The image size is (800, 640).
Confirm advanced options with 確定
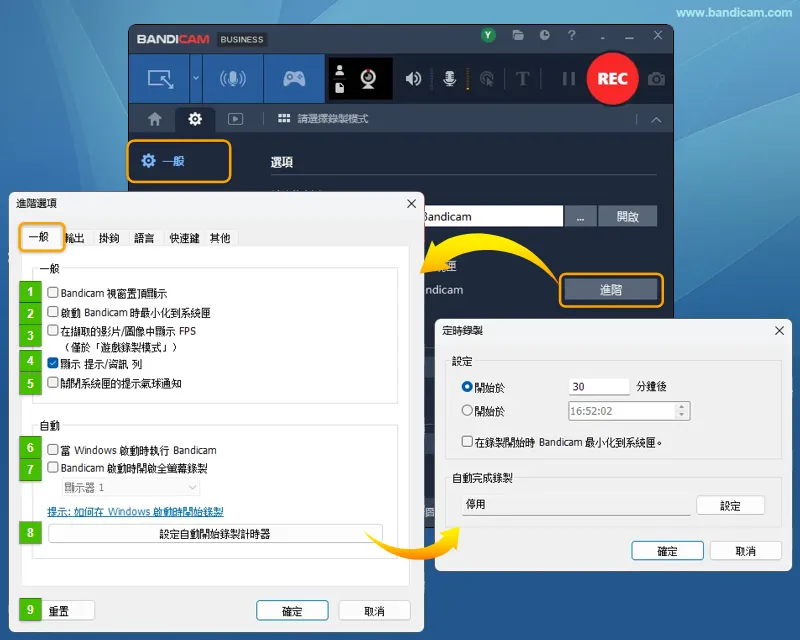click(x=292, y=611)
